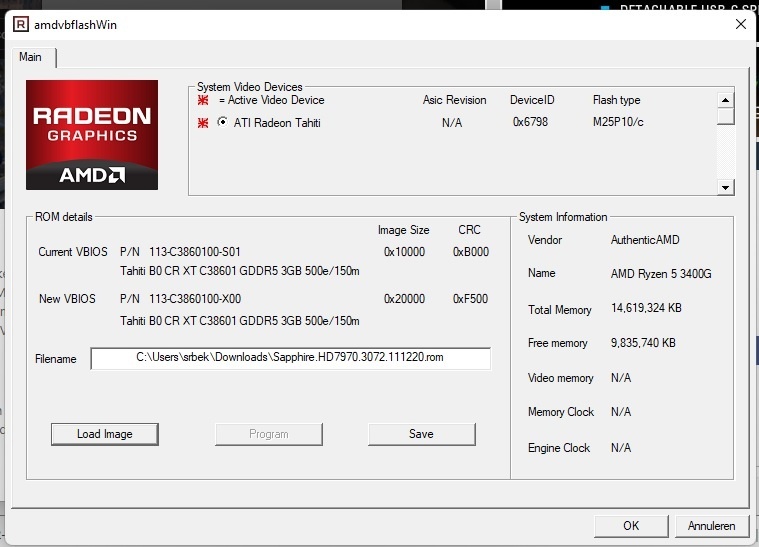759x547 pixels.
Task: Click the DeviceID column header
Action: tap(532, 100)
